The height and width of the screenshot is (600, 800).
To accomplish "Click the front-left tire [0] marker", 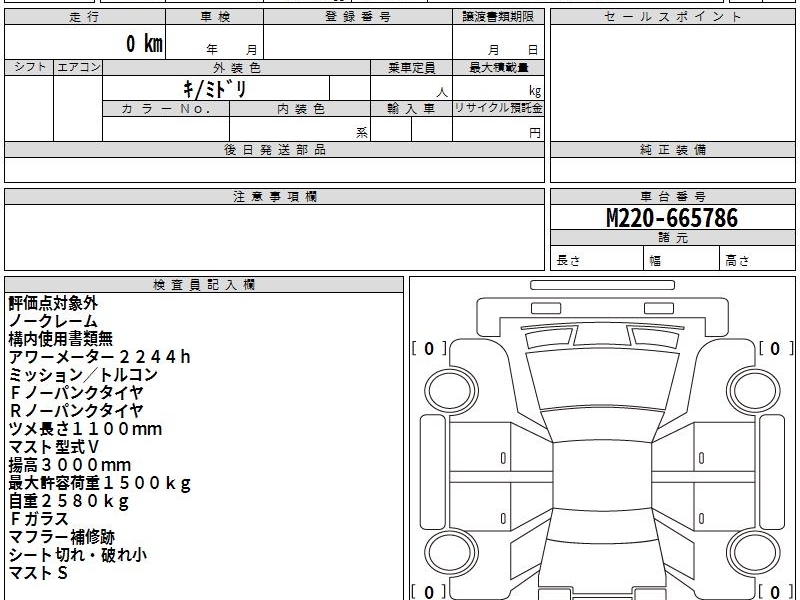I will pyautogui.click(x=429, y=348).
